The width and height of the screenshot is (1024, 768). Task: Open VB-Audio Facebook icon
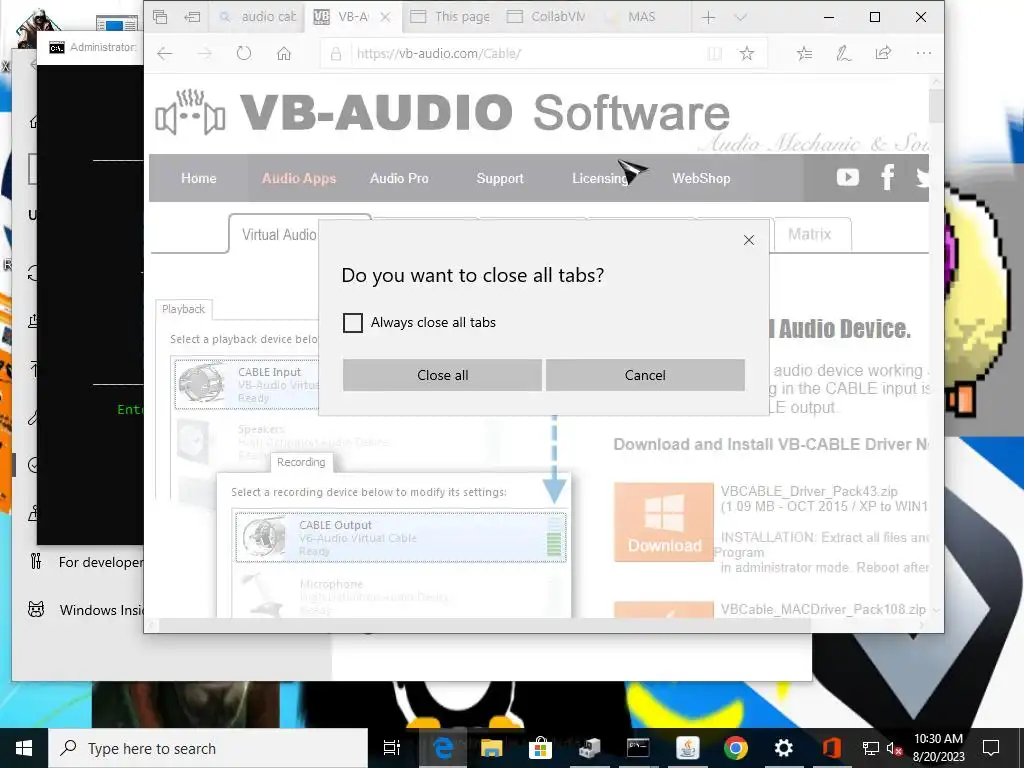[x=887, y=177]
